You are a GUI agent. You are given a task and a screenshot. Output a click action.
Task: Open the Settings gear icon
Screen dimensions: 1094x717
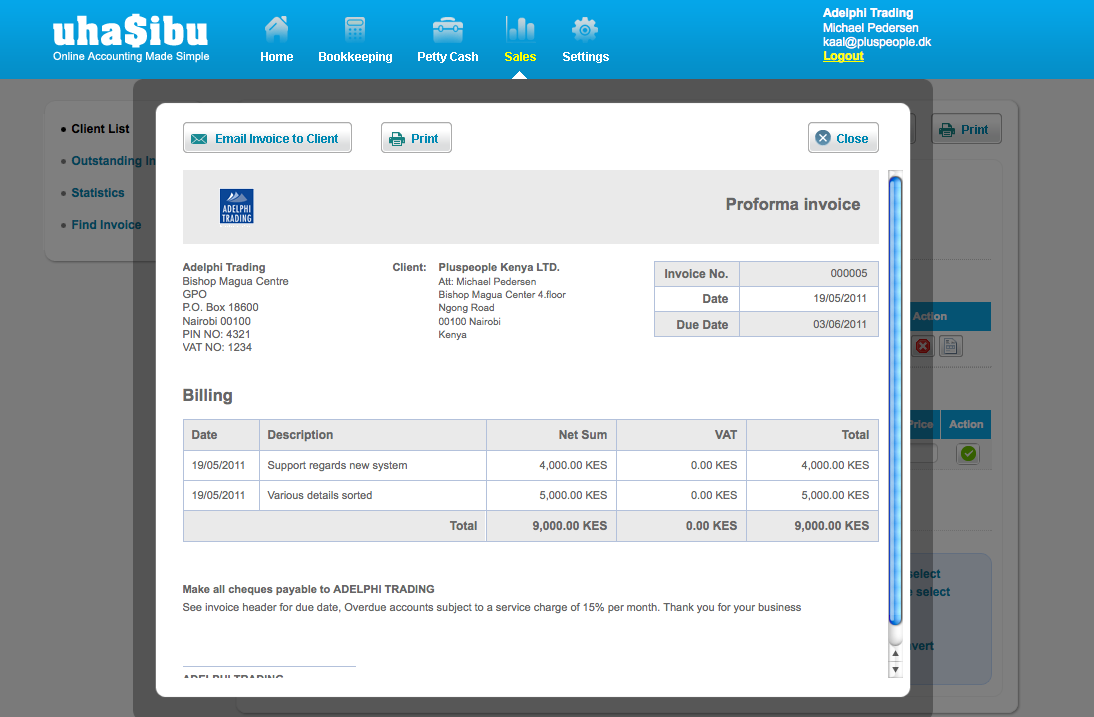pyautogui.click(x=585, y=29)
